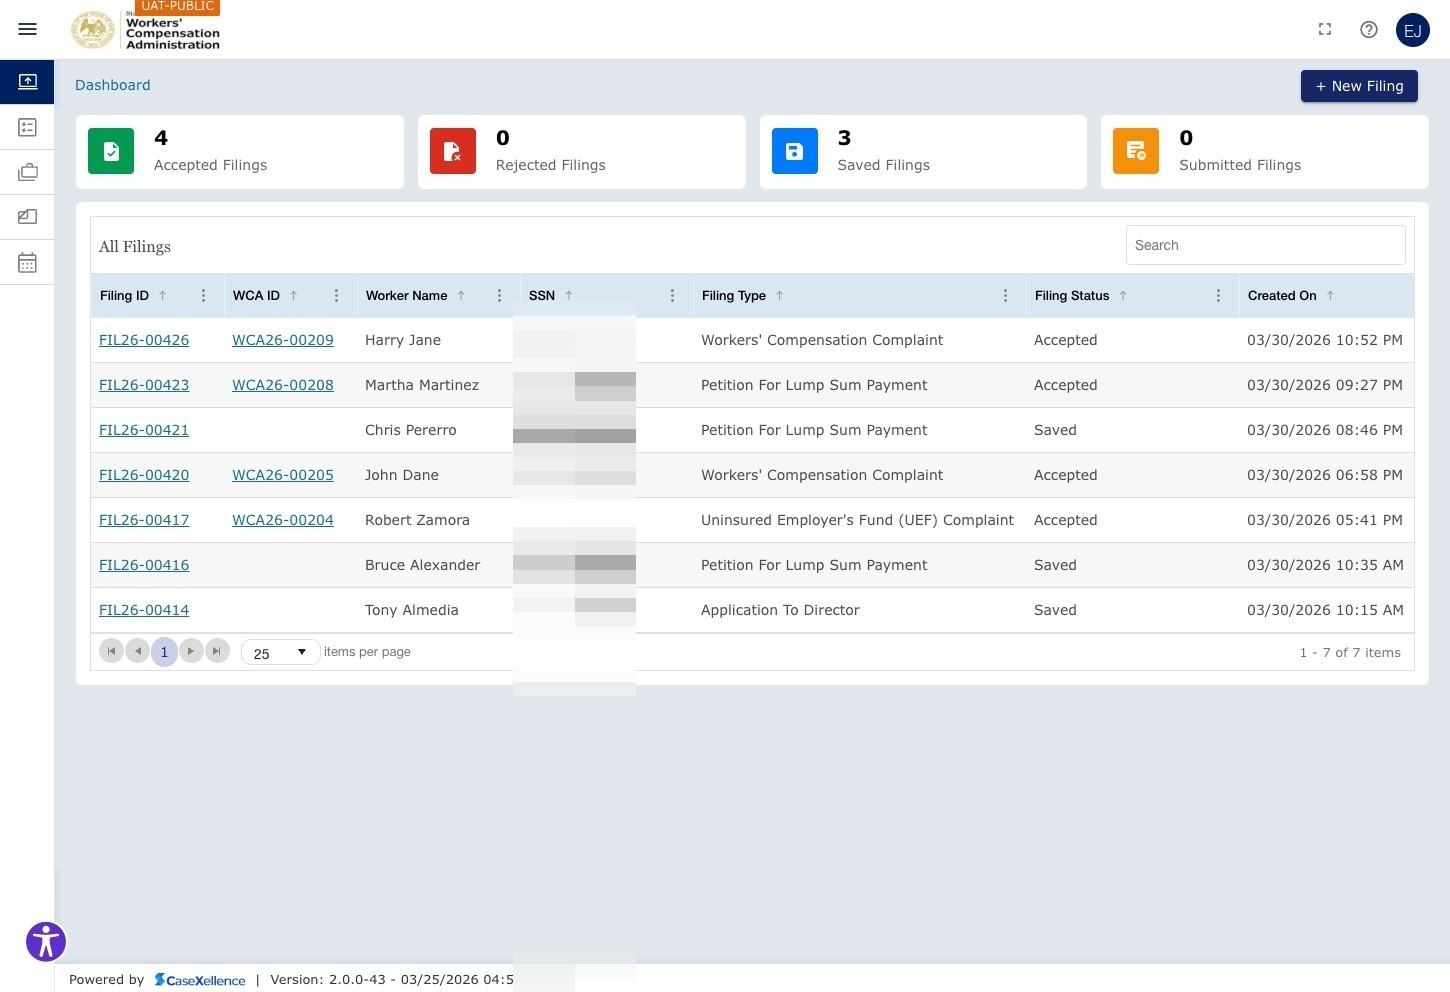Expand the items per page dropdown
Image resolution: width=1450 pixels, height=992 pixels.
pyautogui.click(x=281, y=652)
